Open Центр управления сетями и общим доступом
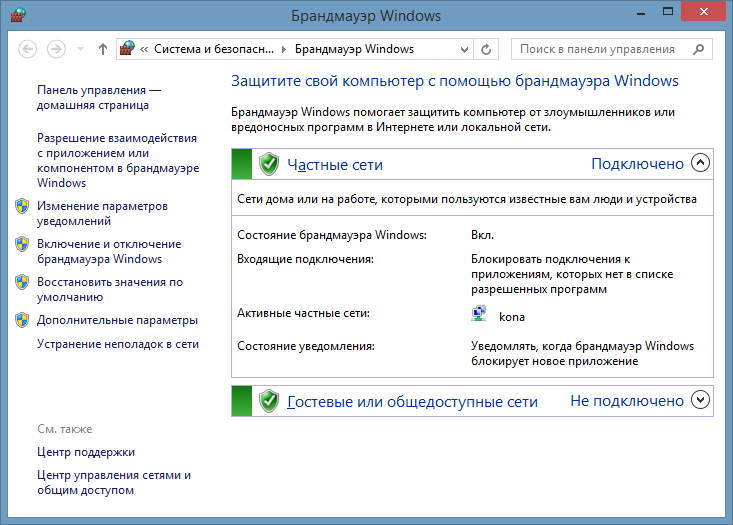 click(114, 482)
